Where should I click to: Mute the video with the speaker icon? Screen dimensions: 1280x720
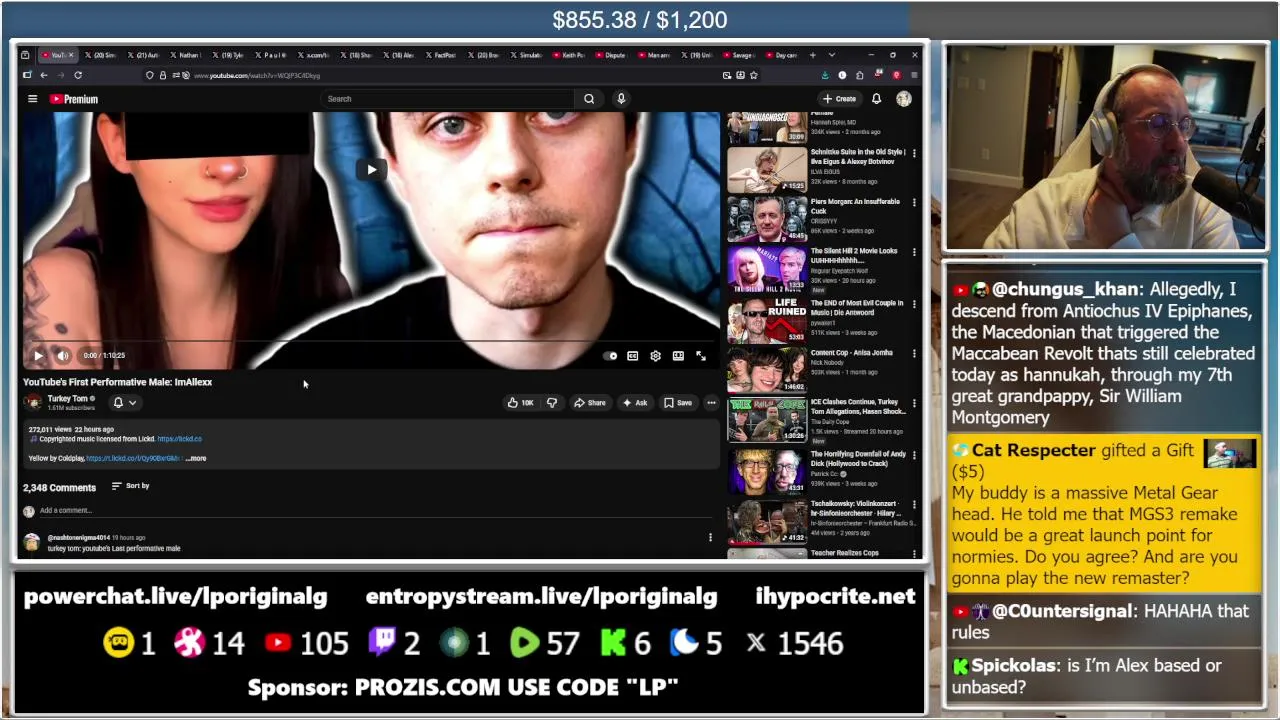62,355
